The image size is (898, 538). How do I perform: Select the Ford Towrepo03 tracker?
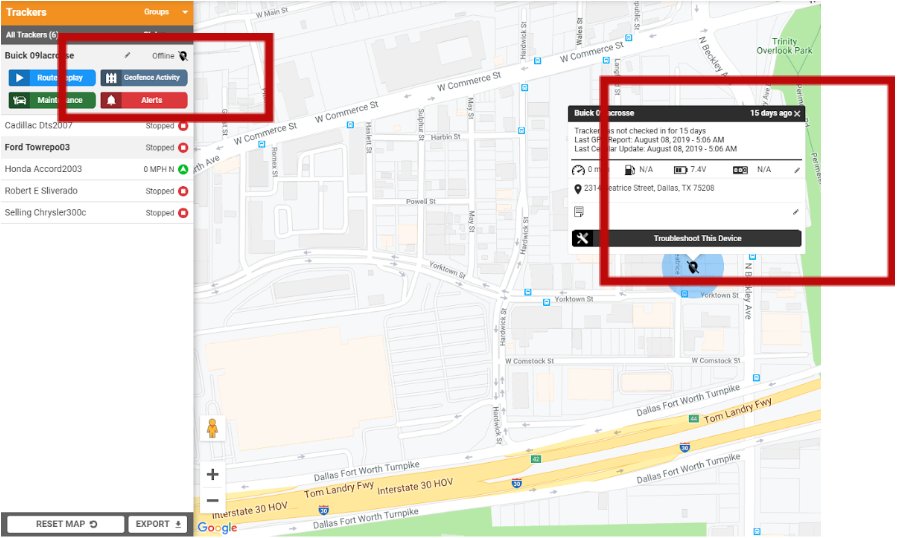pos(97,147)
